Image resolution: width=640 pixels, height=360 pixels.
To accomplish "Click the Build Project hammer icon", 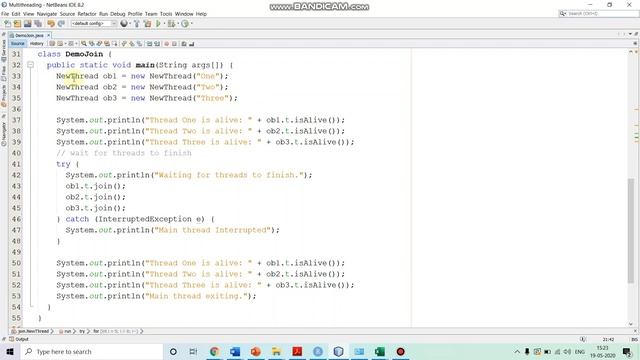I will pyautogui.click(x=137, y=24).
